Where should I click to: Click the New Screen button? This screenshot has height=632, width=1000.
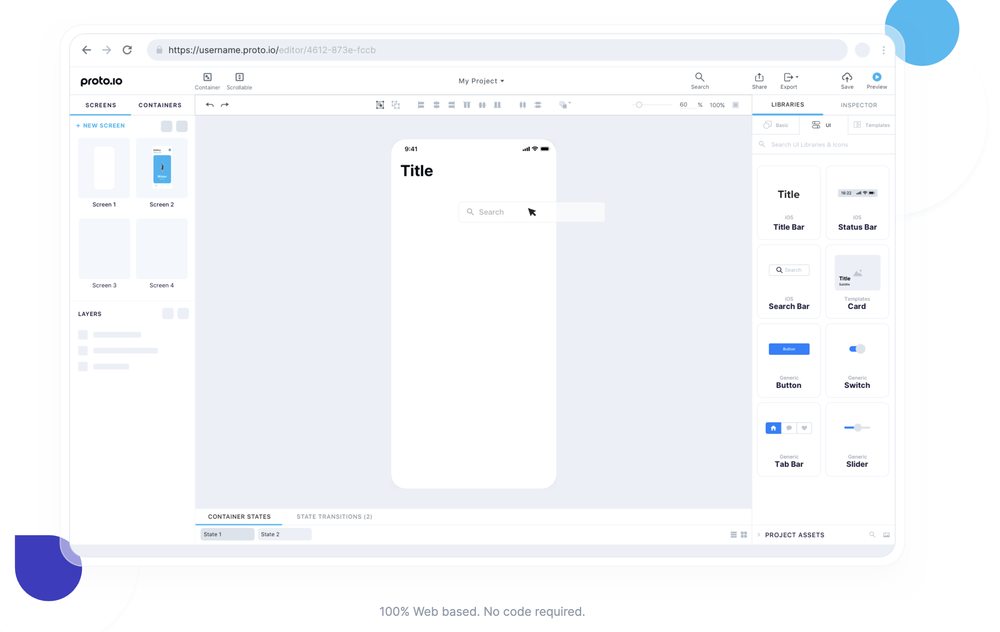pos(99,126)
